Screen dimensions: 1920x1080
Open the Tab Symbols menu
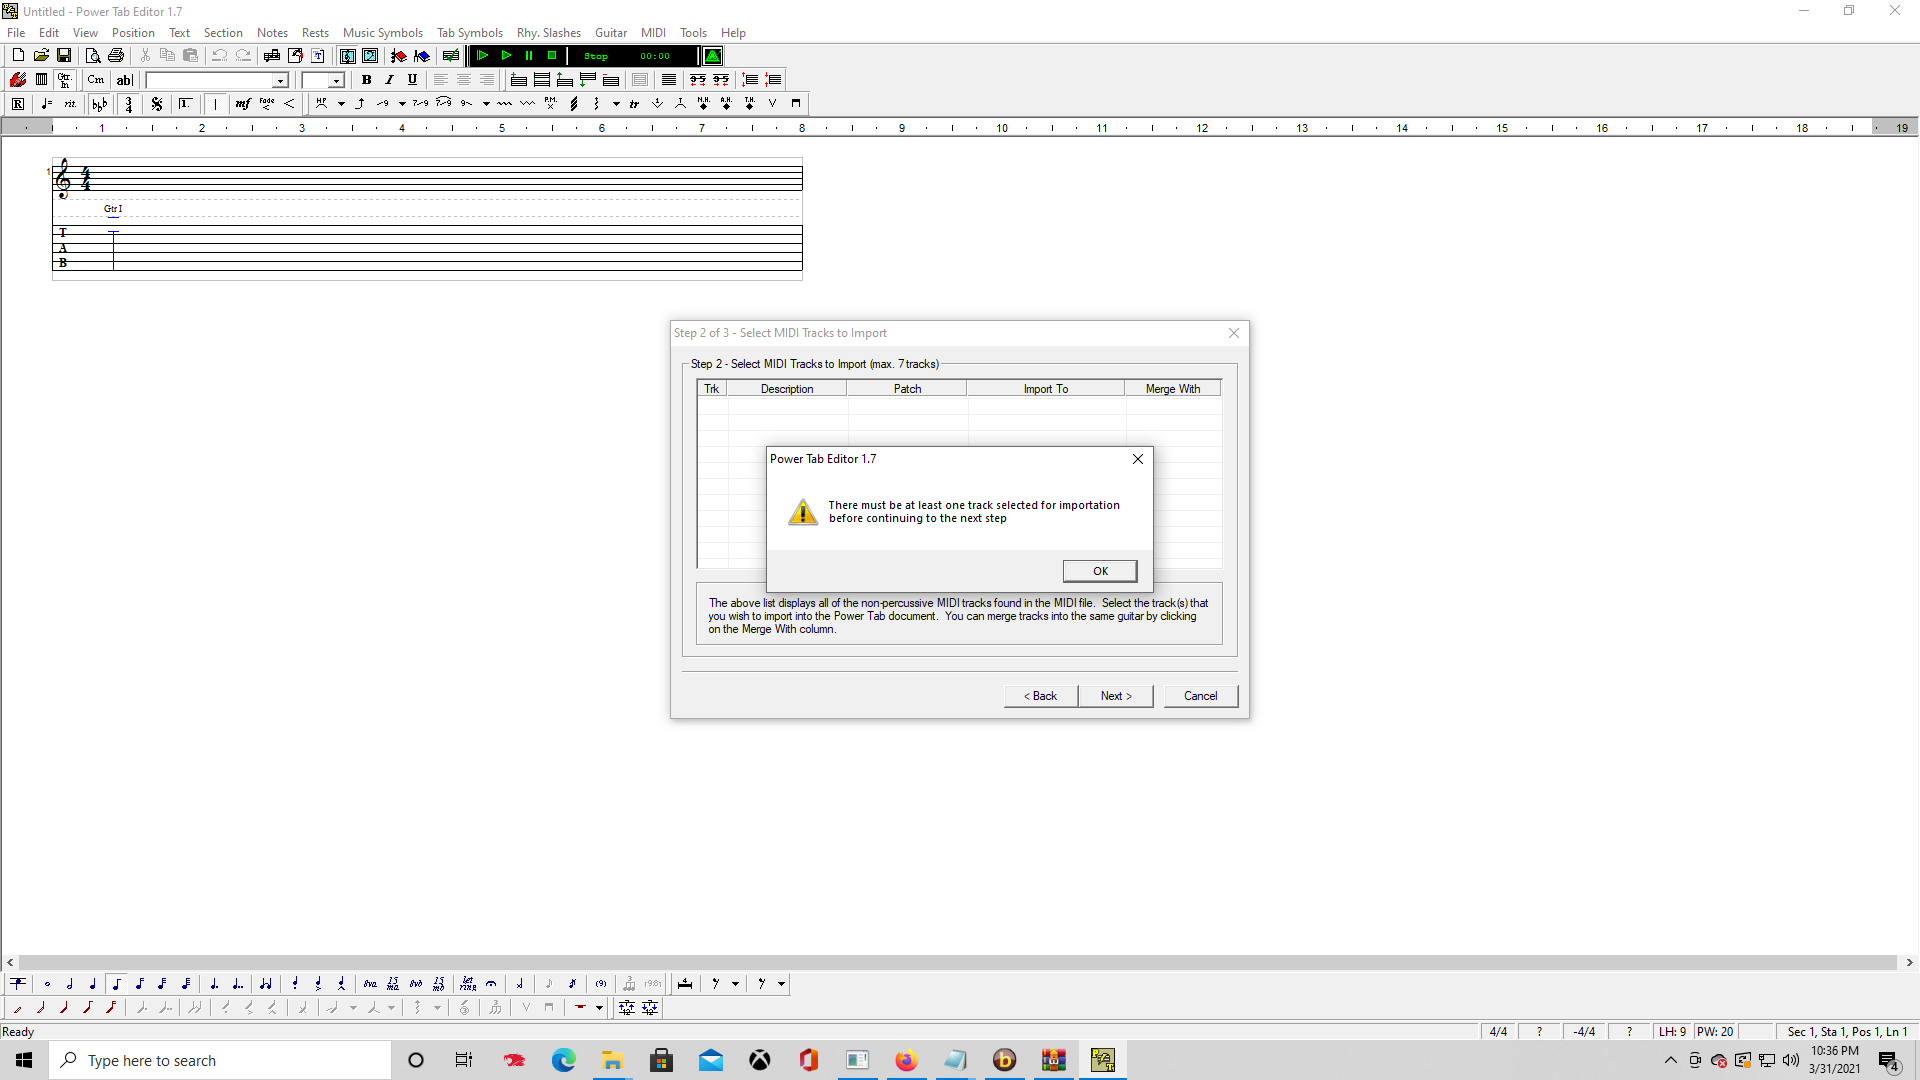pos(469,32)
